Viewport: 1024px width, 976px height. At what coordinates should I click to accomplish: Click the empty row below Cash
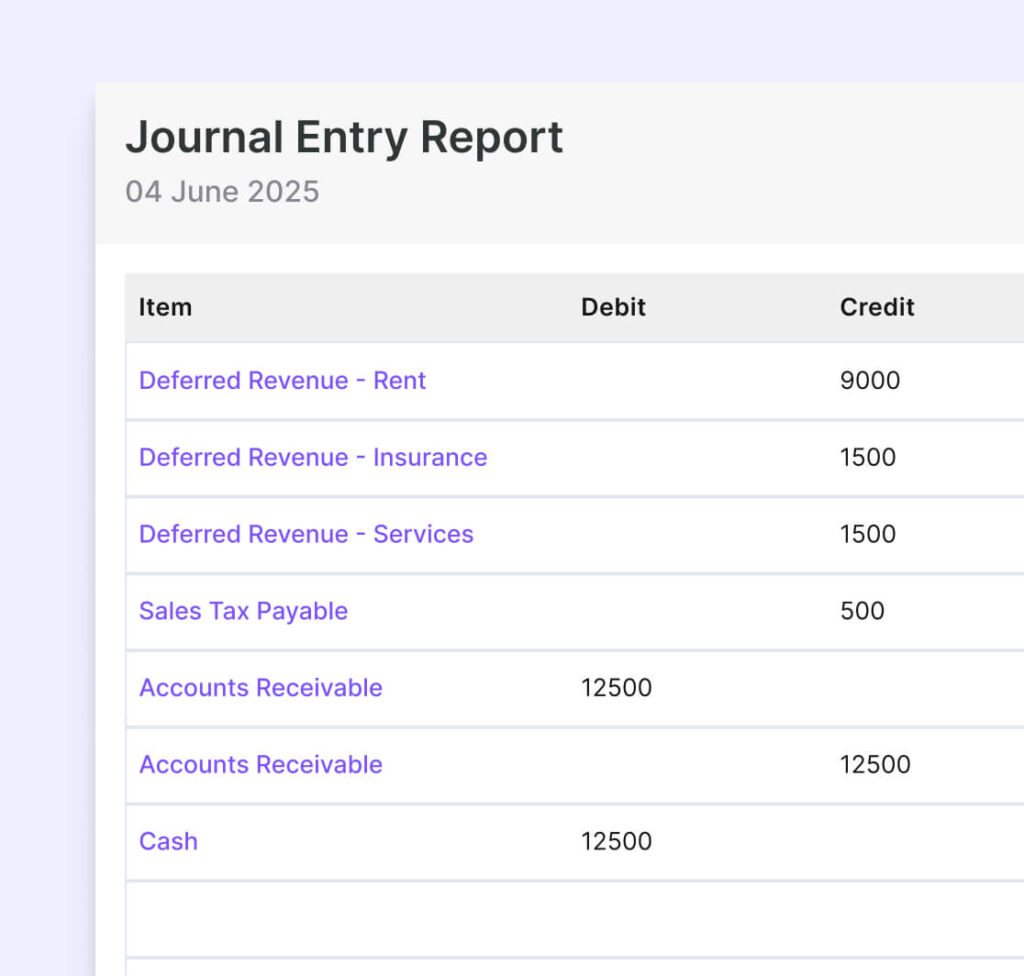pyautogui.click(x=575, y=919)
